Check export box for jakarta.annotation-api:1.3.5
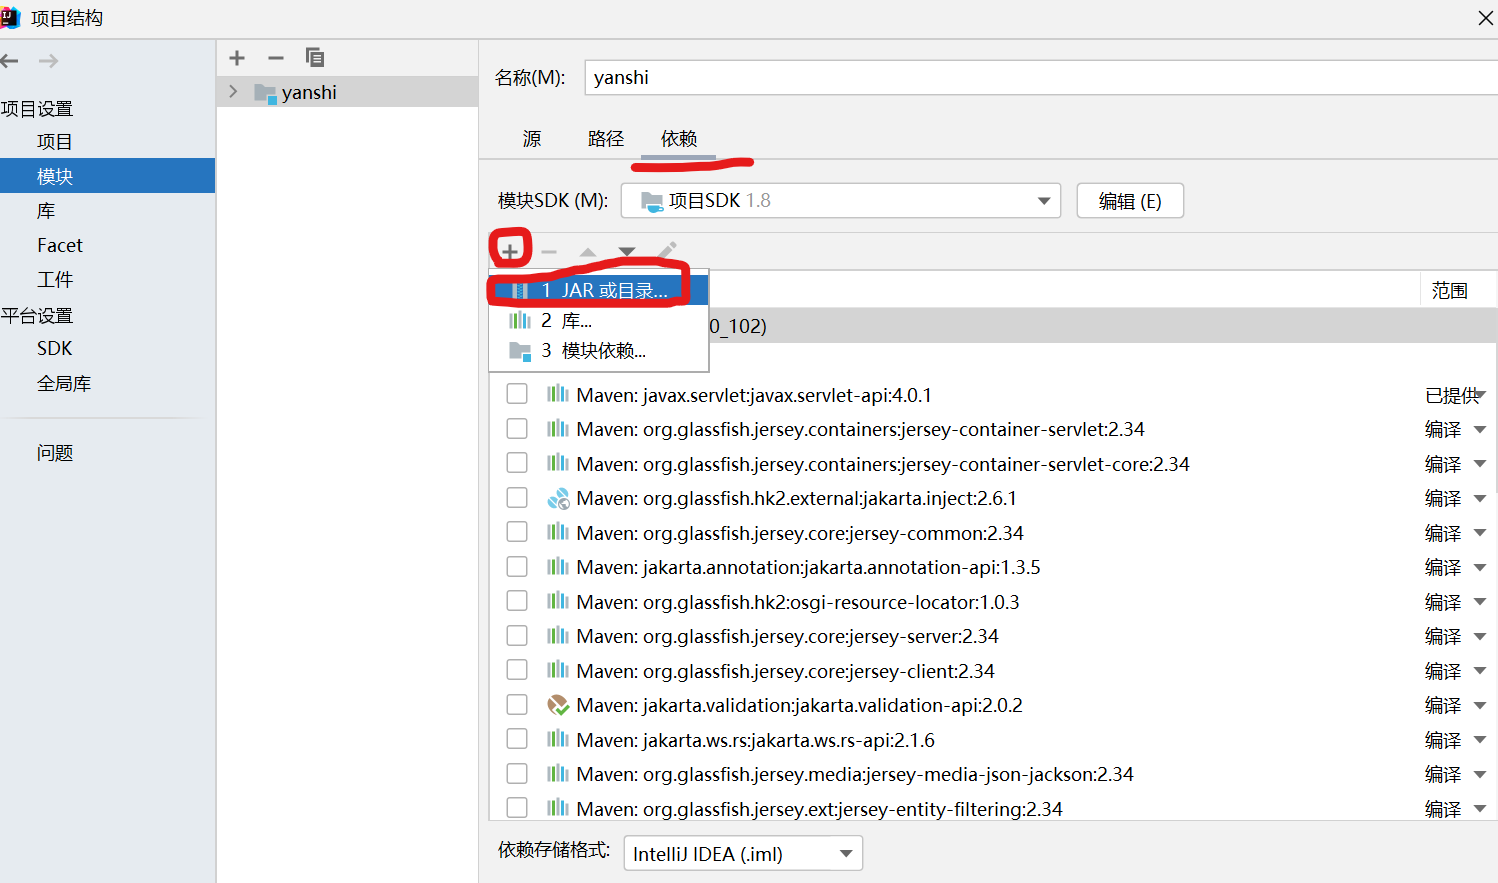This screenshot has height=883, width=1498. 517,566
